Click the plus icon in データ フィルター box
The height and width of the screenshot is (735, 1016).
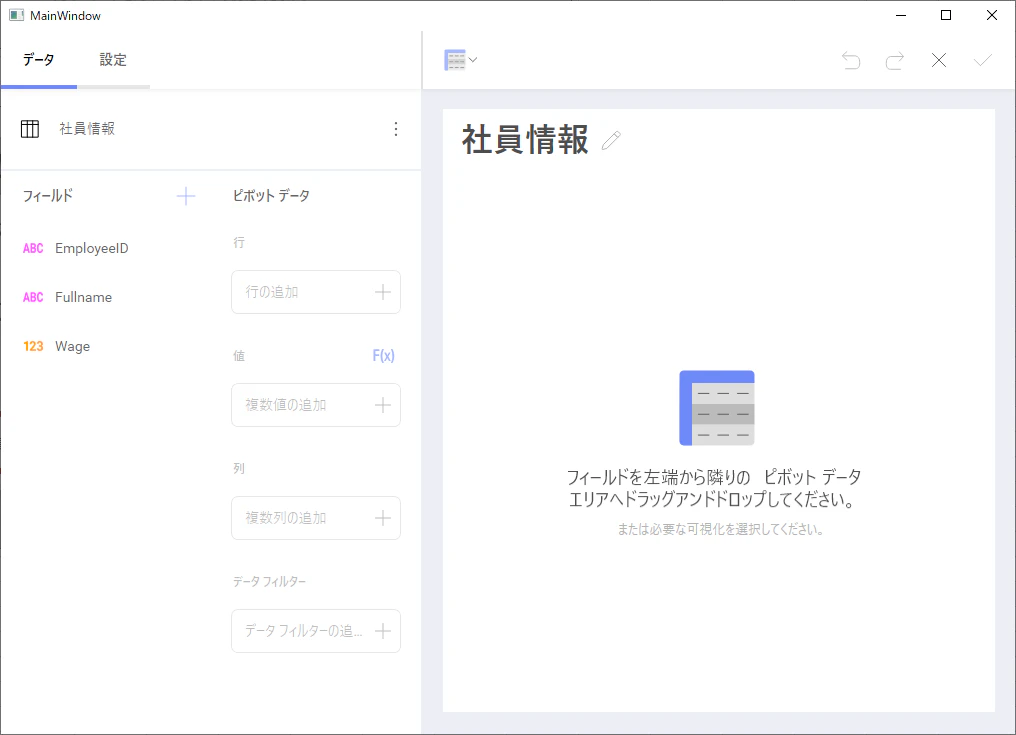383,631
